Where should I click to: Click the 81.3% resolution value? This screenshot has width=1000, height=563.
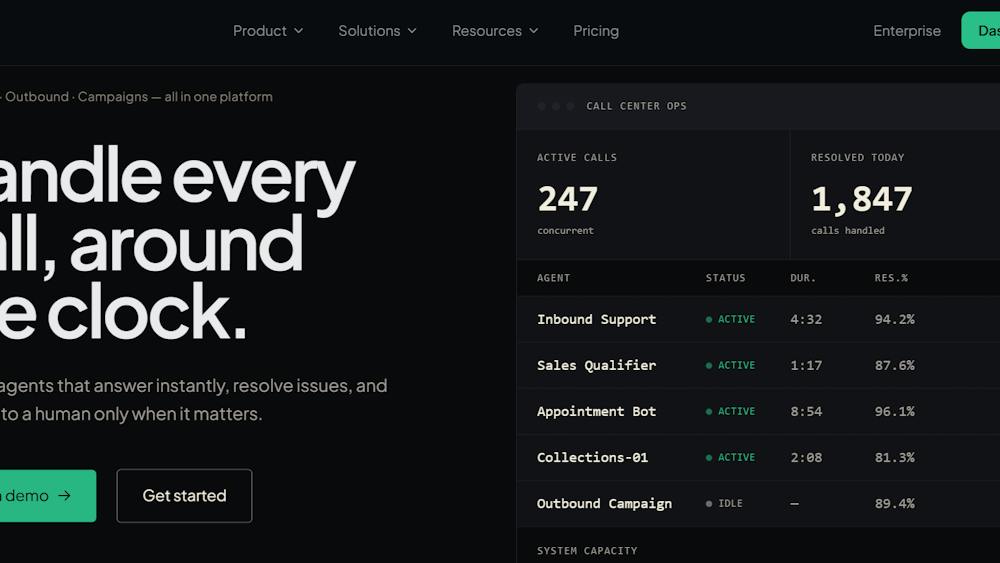[x=895, y=457]
